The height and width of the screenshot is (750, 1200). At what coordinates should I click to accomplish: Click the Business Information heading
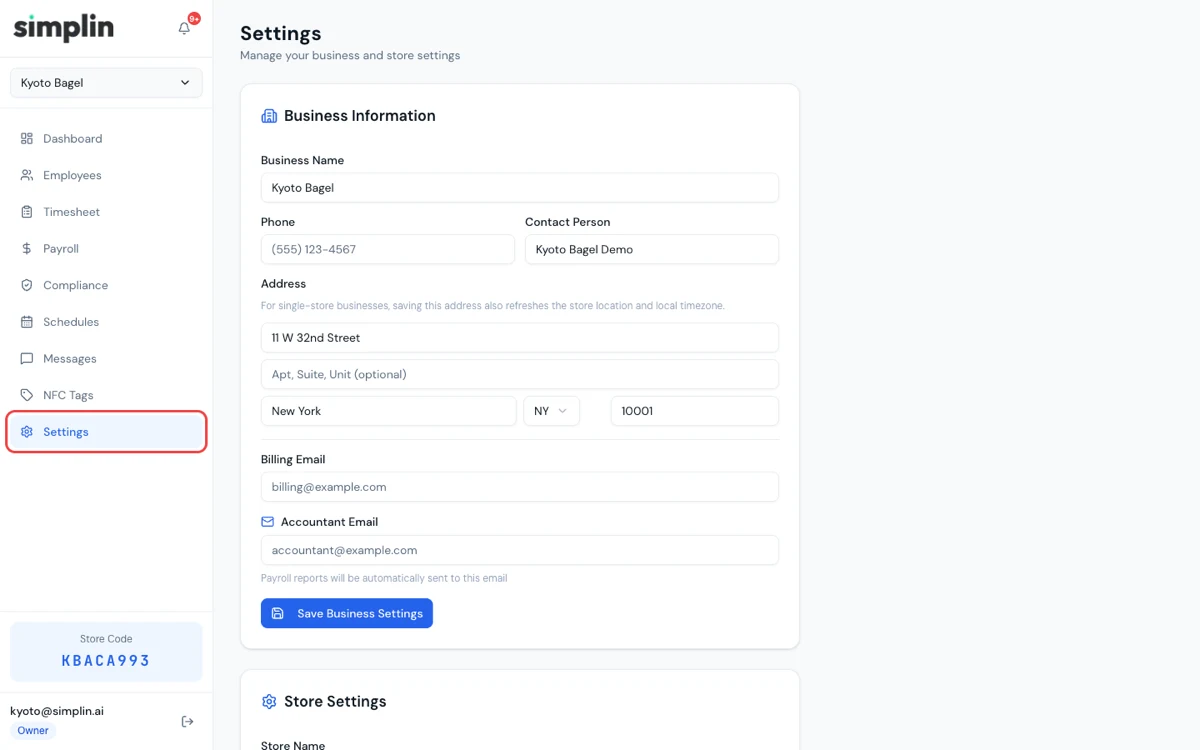tap(360, 116)
